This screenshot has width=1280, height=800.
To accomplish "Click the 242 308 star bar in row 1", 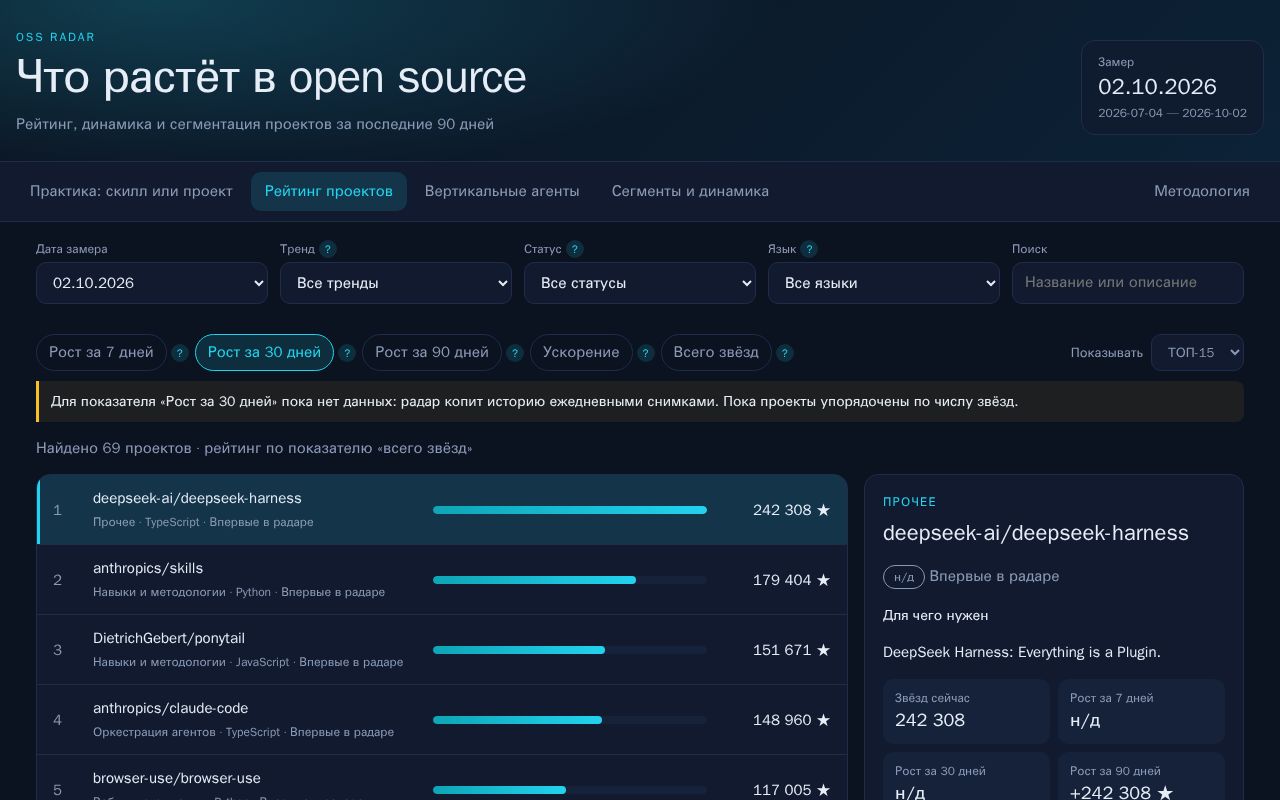I will coord(570,510).
